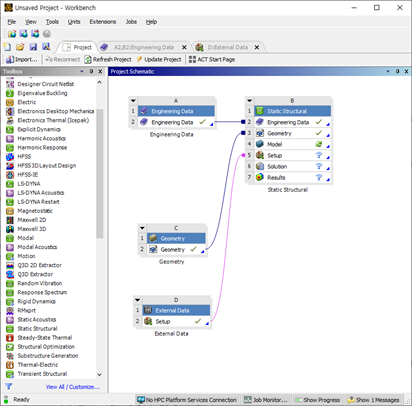Screen dimensions: 412x406
Task: Select Explicit Dynamics in Toolbox
Action: click(x=39, y=129)
